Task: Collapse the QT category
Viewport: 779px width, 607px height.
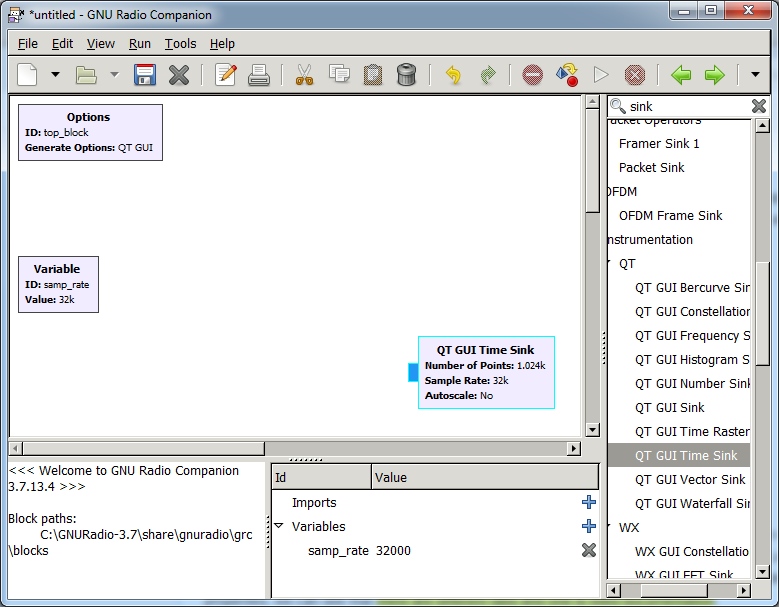Action: (609, 262)
